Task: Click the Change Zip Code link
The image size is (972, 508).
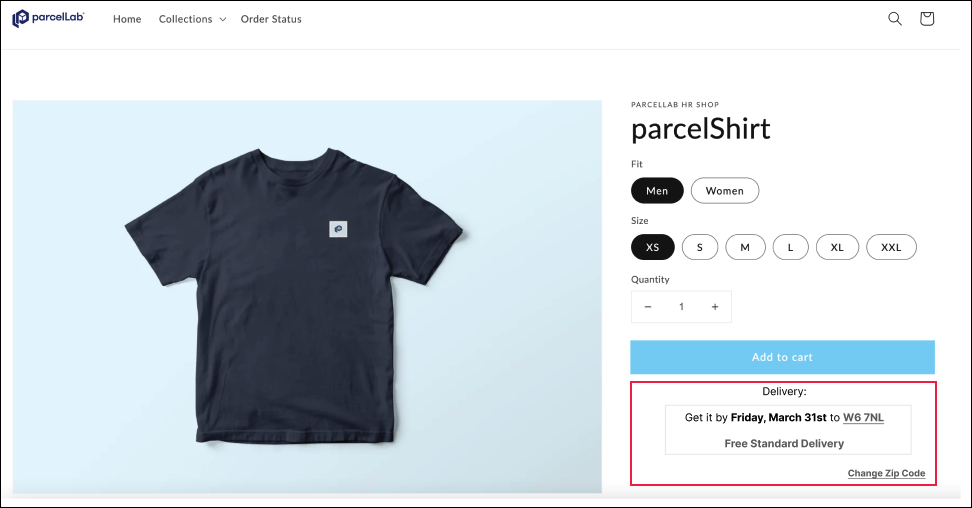Action: coord(886,473)
